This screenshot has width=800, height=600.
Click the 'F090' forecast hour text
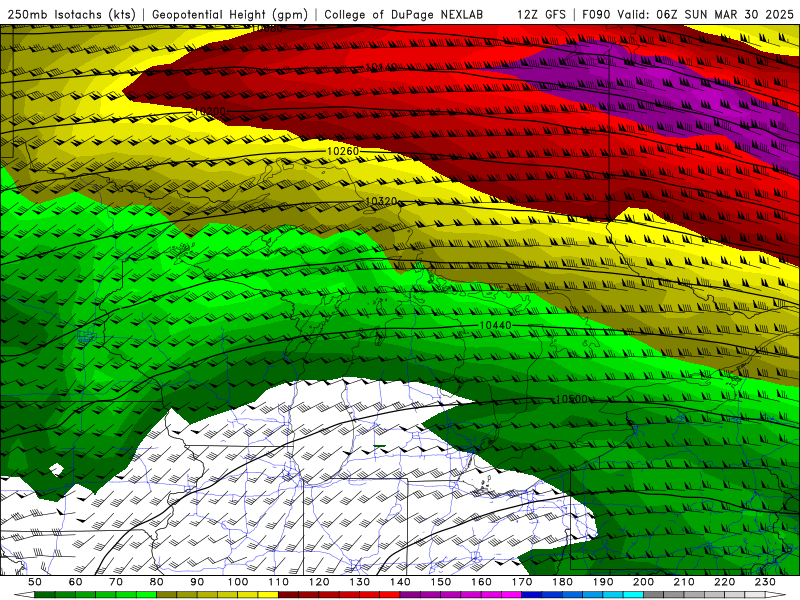tap(596, 14)
